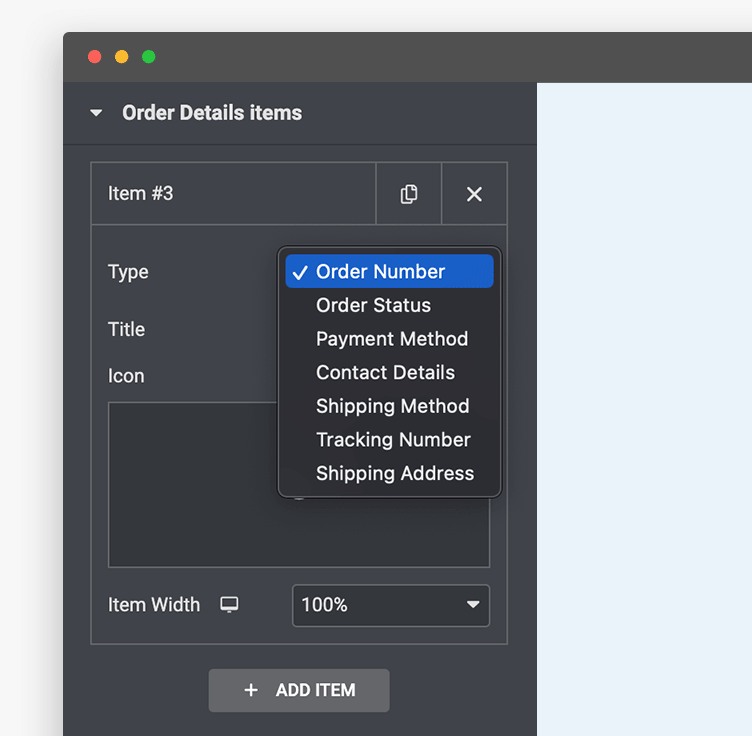752x736 pixels.
Task: Pick Payment Method as the item type
Action: 391,339
